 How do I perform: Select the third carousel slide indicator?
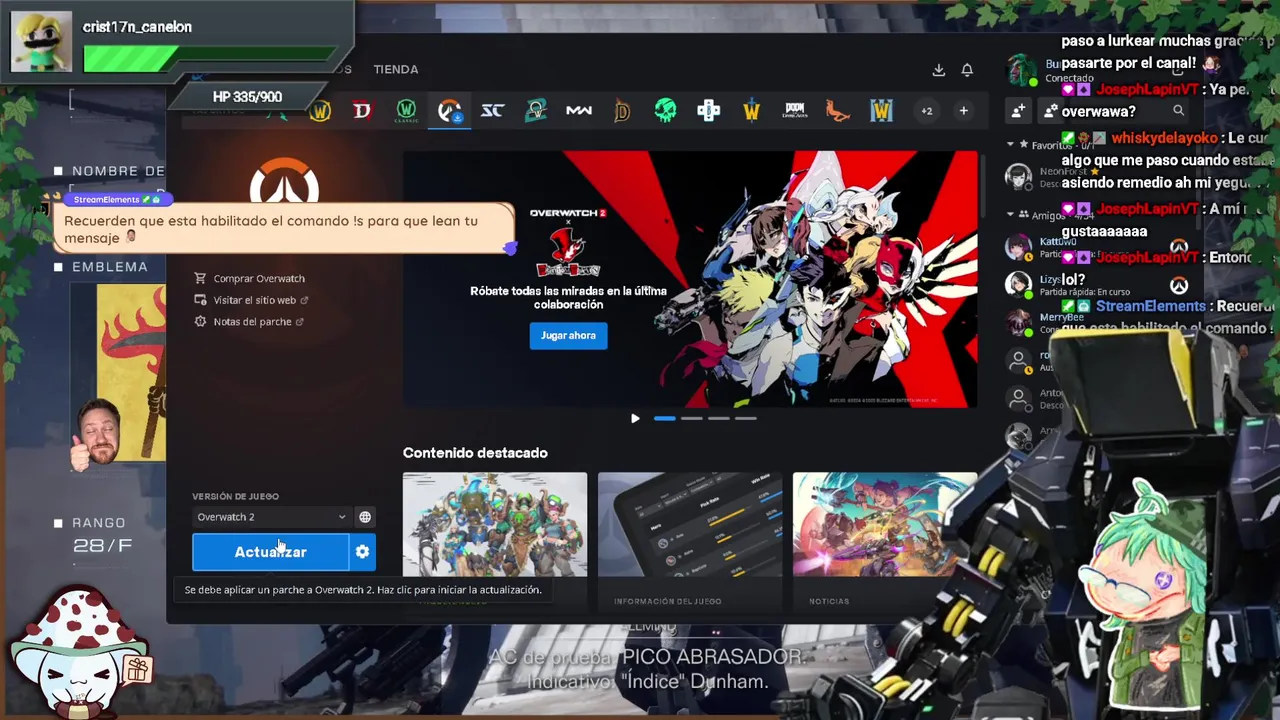[718, 418]
